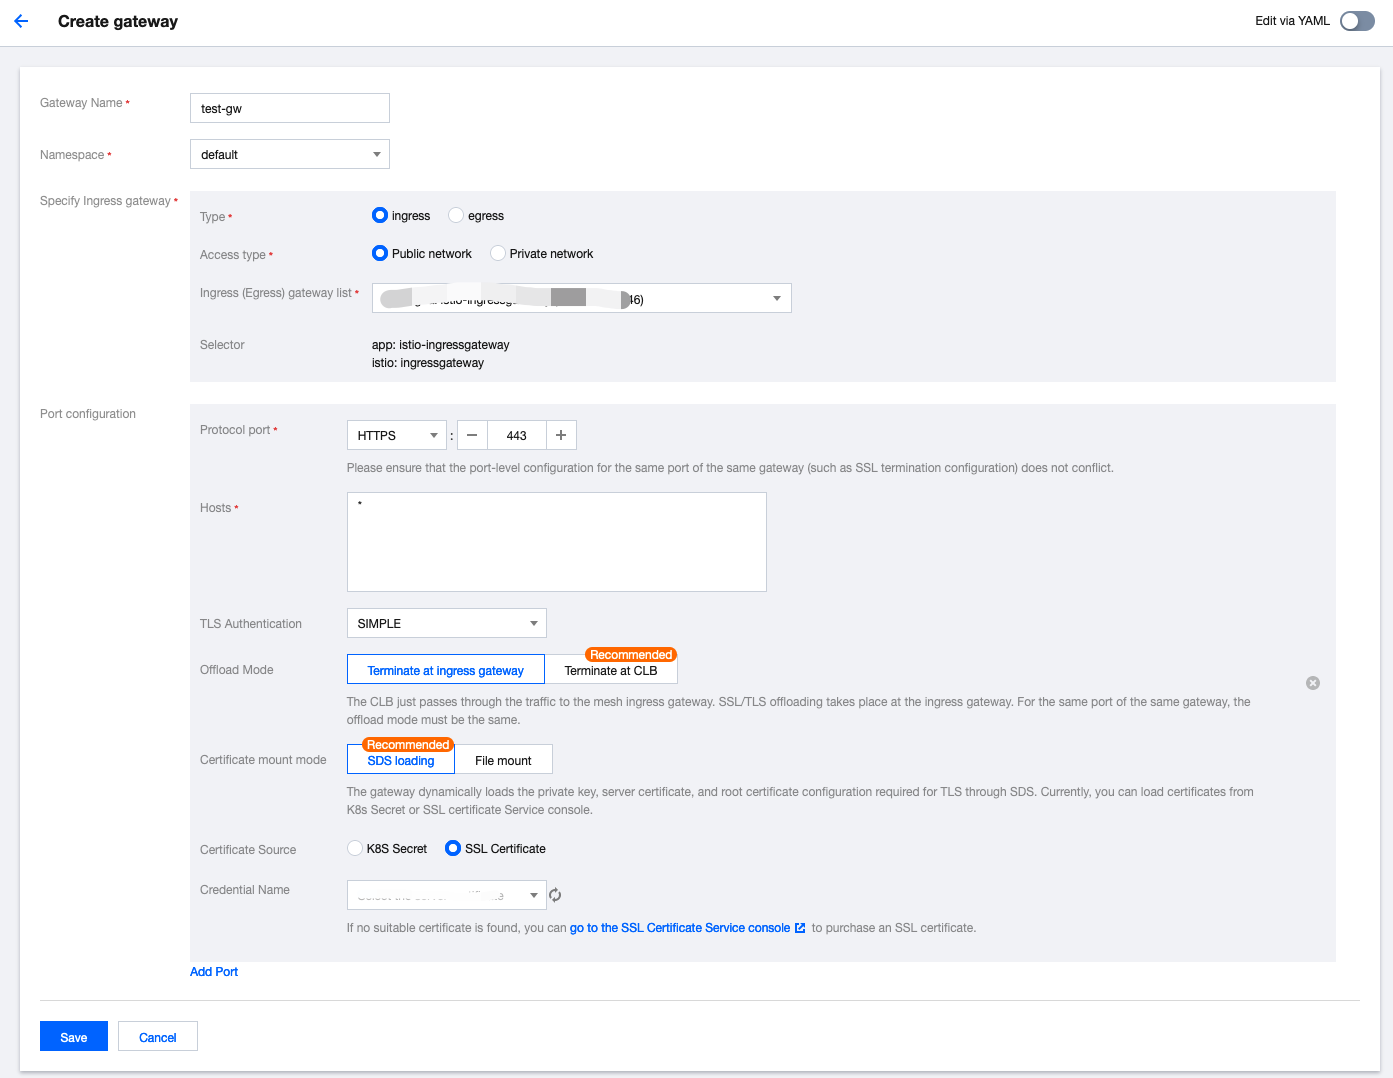The image size is (1393, 1078).
Task: Choose Private network access type
Action: click(x=498, y=253)
